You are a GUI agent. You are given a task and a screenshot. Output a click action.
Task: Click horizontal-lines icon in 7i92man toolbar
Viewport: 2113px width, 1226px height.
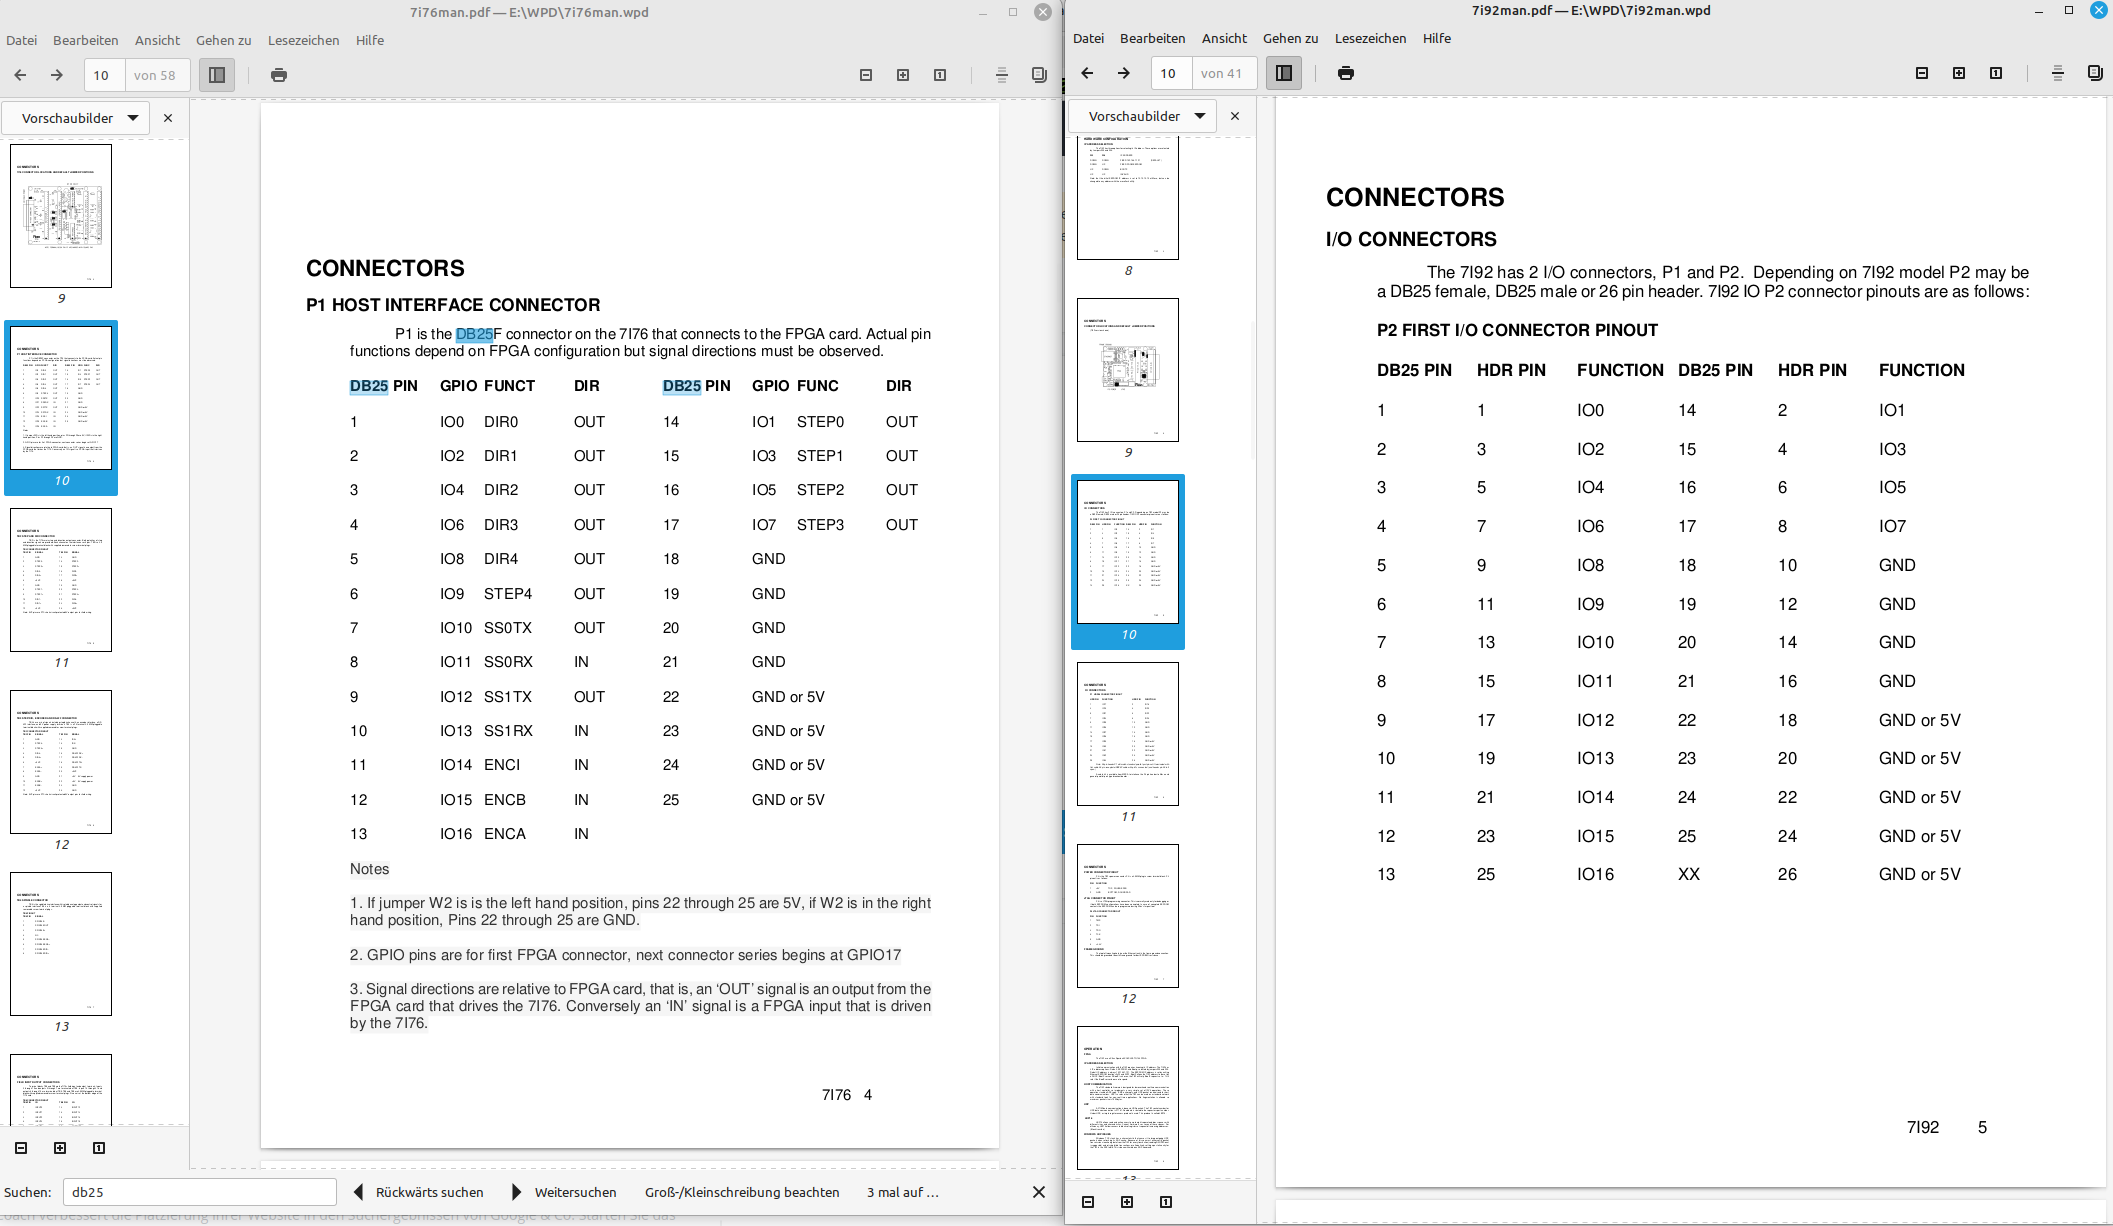click(2058, 73)
